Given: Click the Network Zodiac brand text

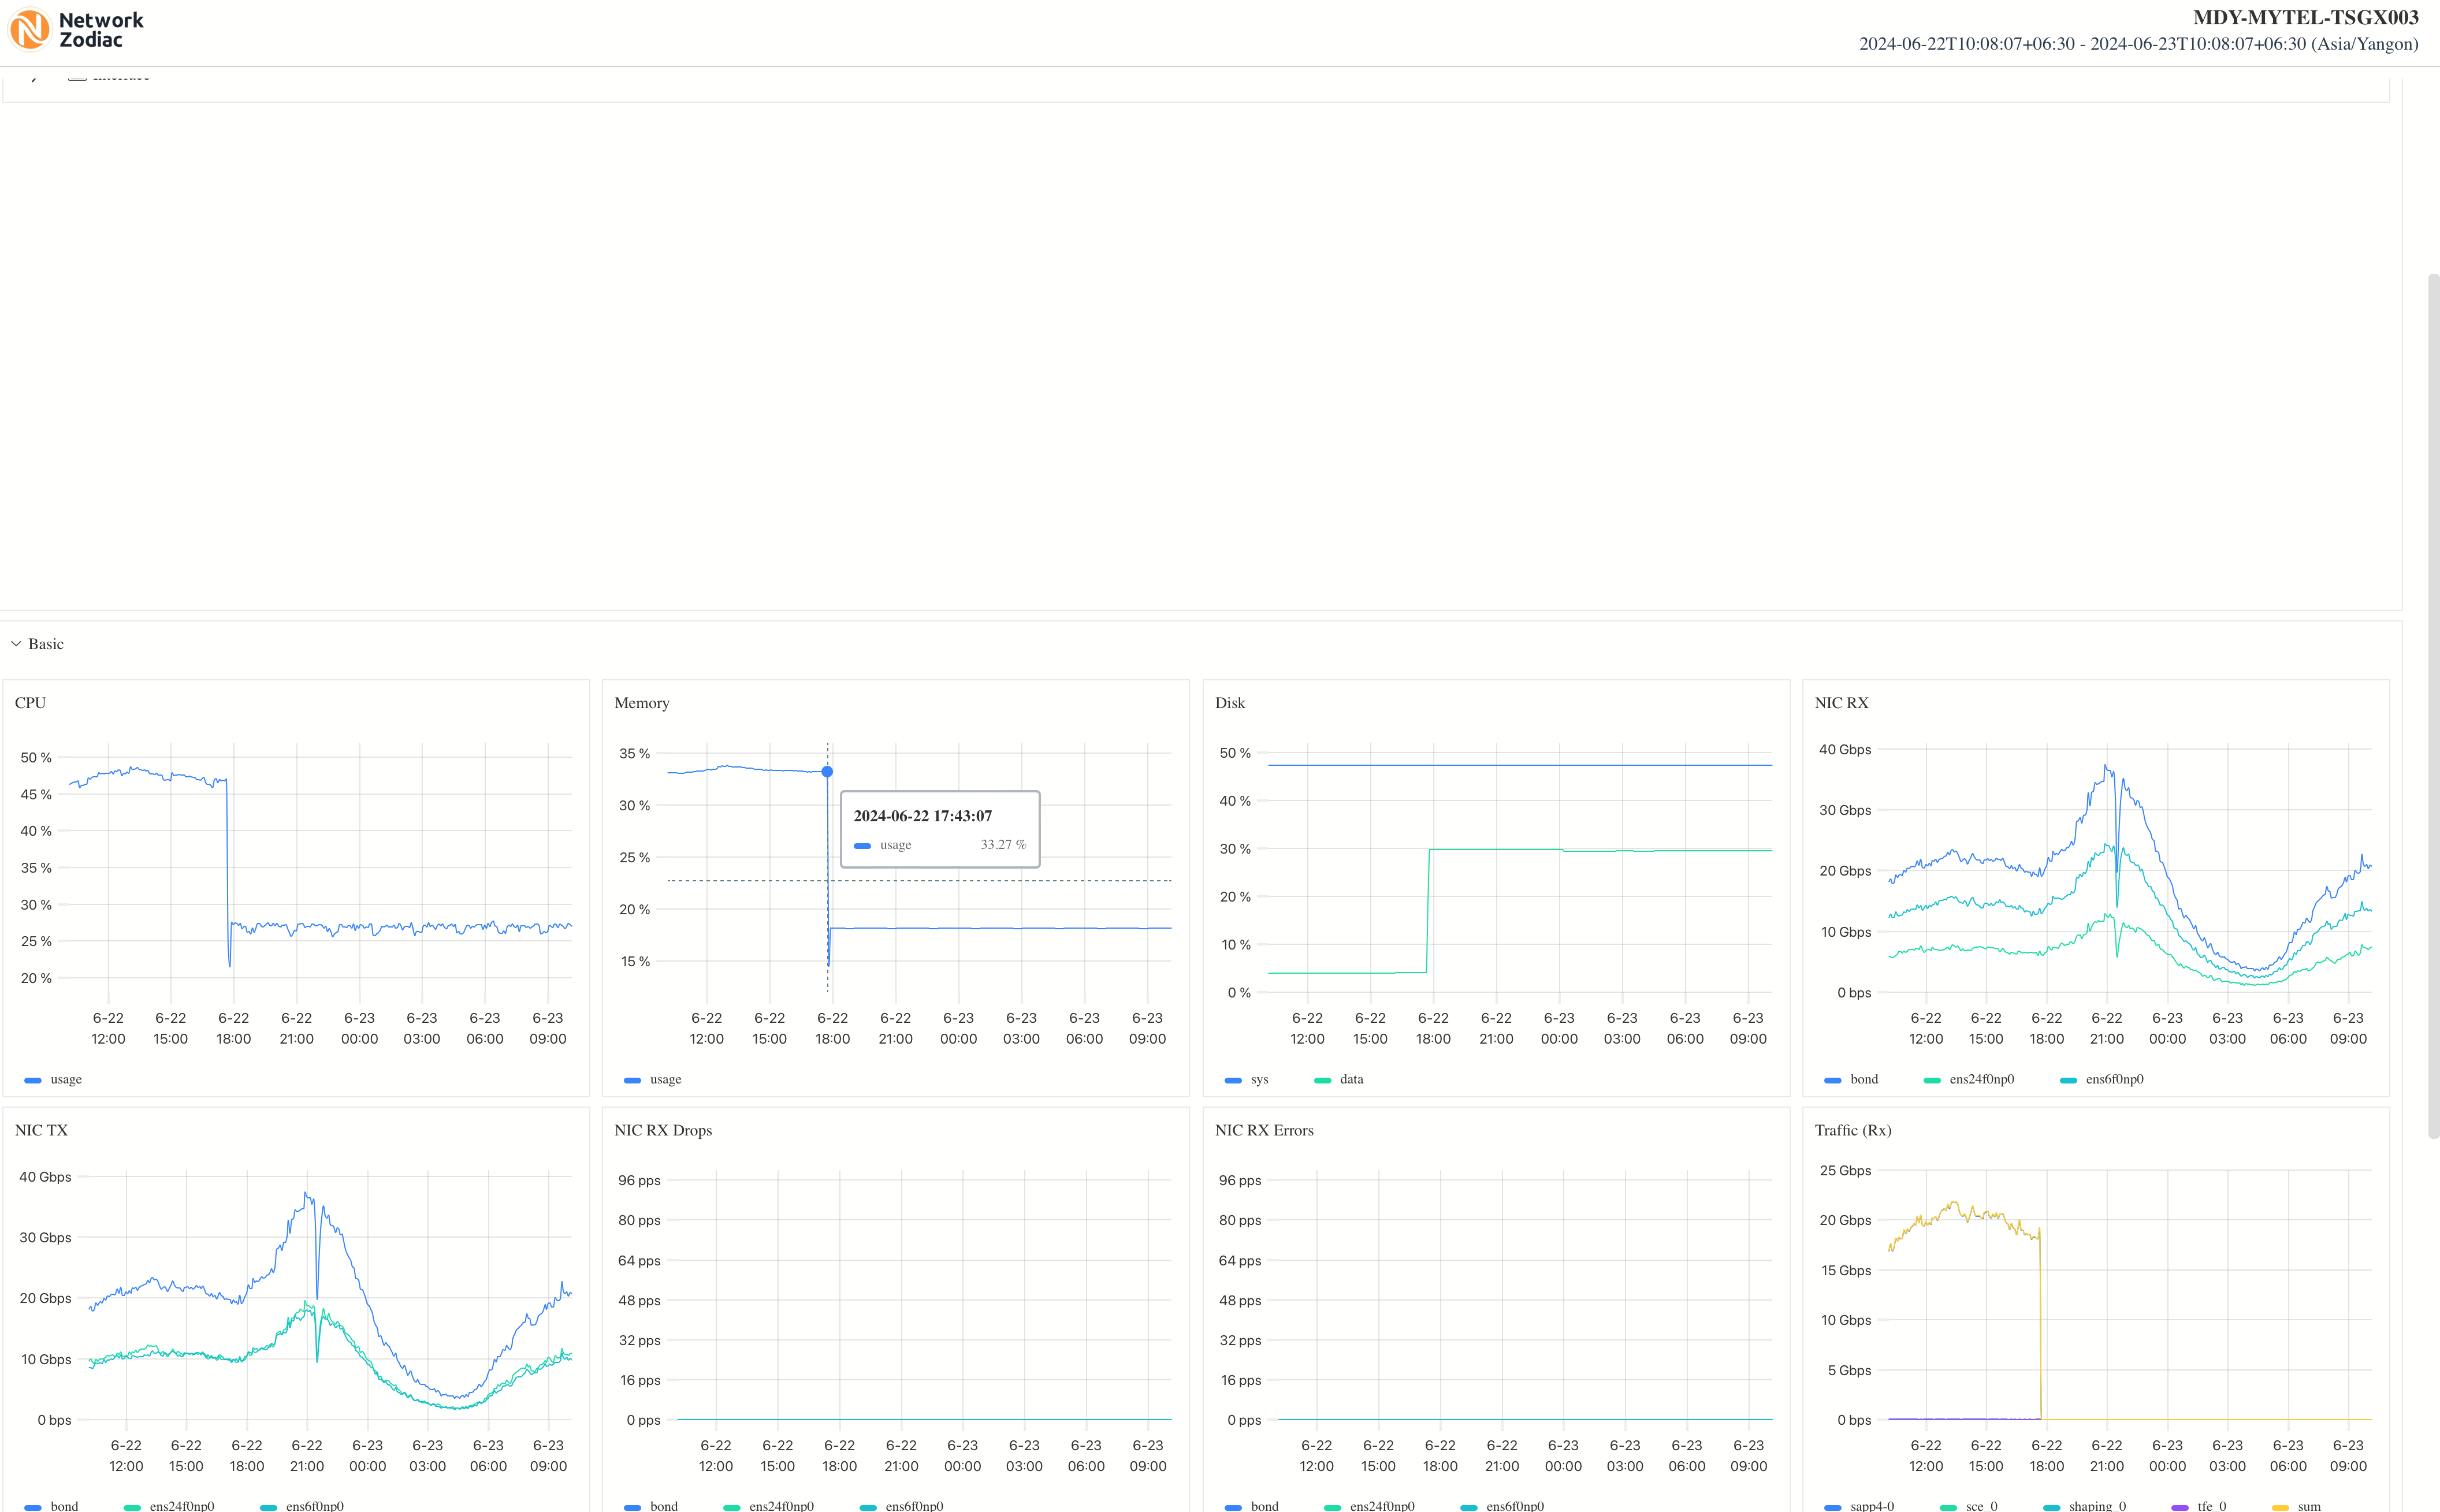Looking at the screenshot, I should 101,30.
